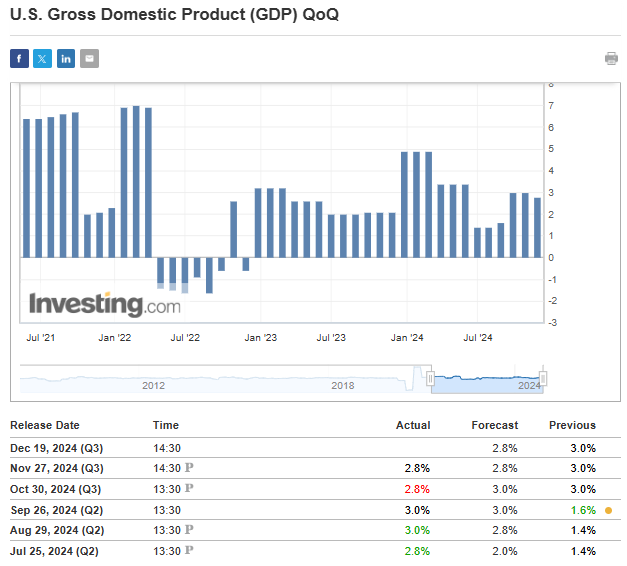Image resolution: width=627 pixels, height=566 pixels.
Task: Share by email icon
Action: tap(90, 58)
